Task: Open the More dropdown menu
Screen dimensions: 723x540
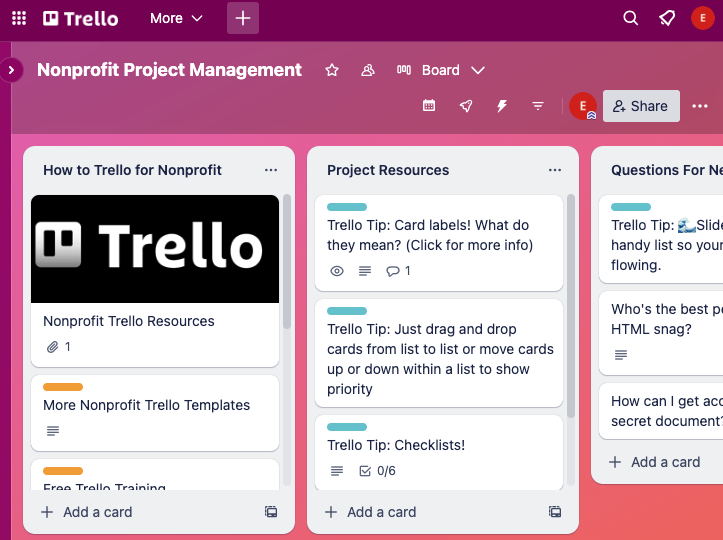Action: [176, 18]
